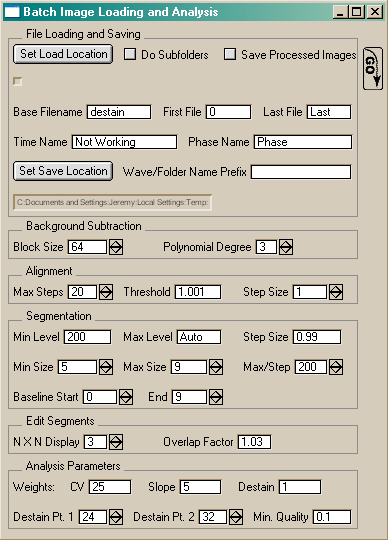
Task: Click the Polynomial Degree value field
Action: tap(266, 247)
